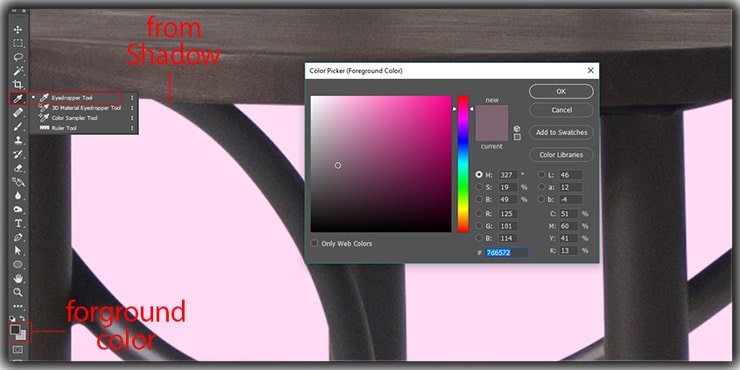Screen dimensions: 740x370
Task: Select the Zoom magnifier tool
Action: (18, 292)
